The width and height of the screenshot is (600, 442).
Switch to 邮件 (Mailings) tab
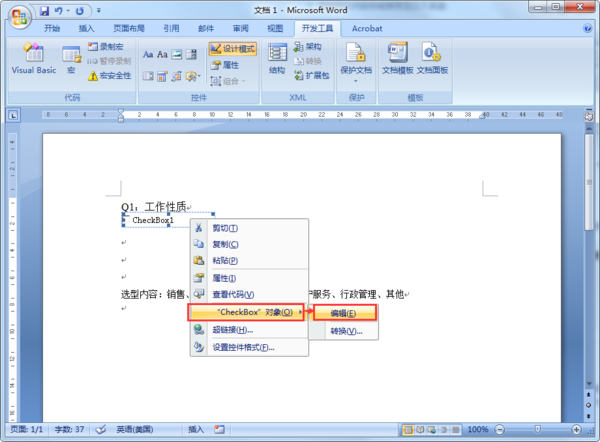coord(206,28)
